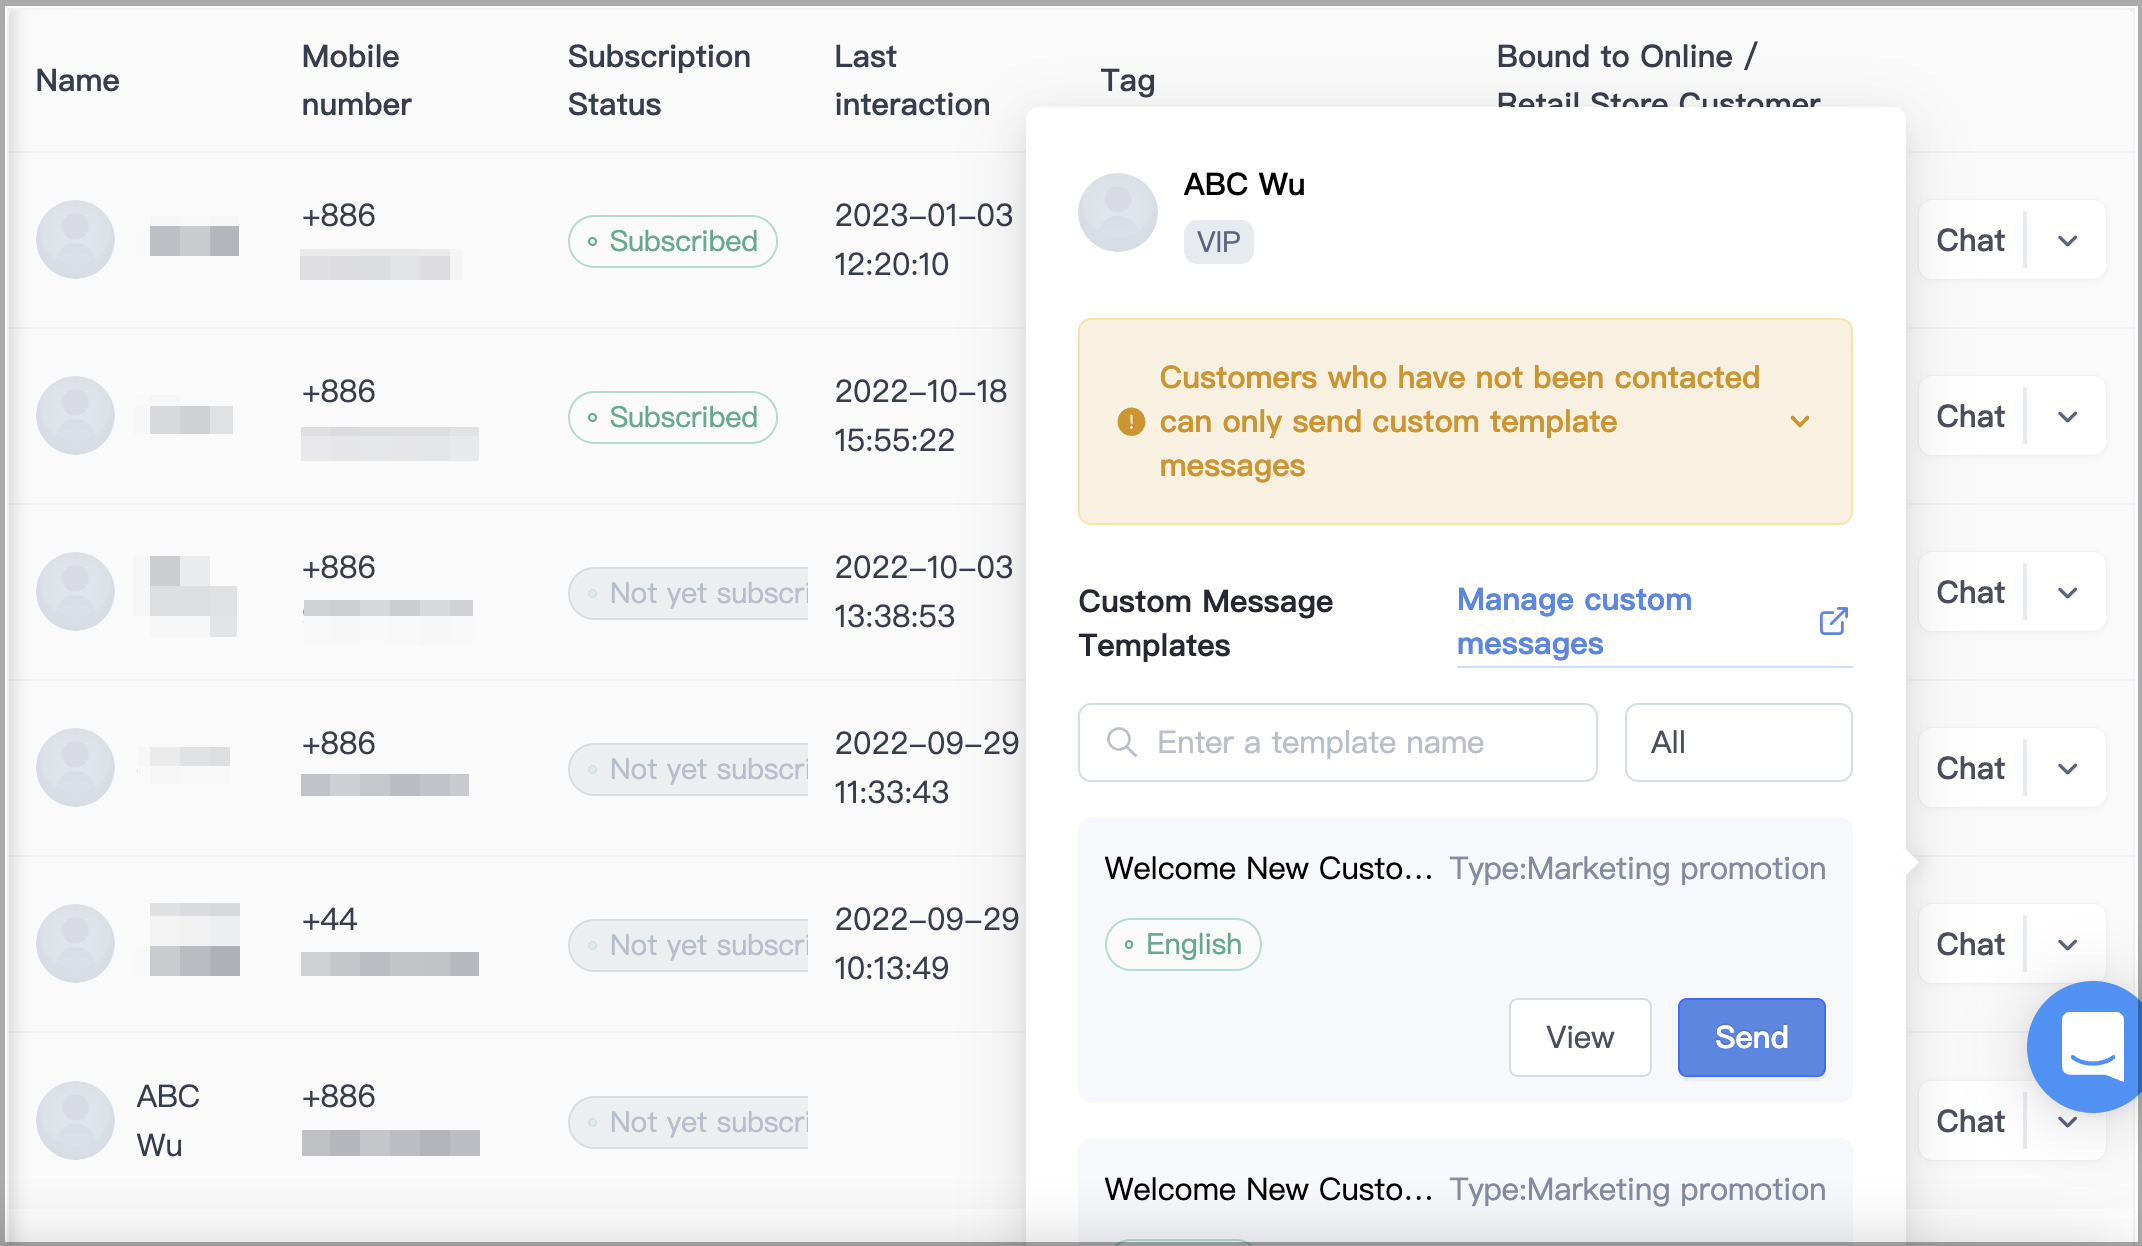Open the dropdown arrow beside first row's Chat
2142x1246 pixels.
(2068, 240)
